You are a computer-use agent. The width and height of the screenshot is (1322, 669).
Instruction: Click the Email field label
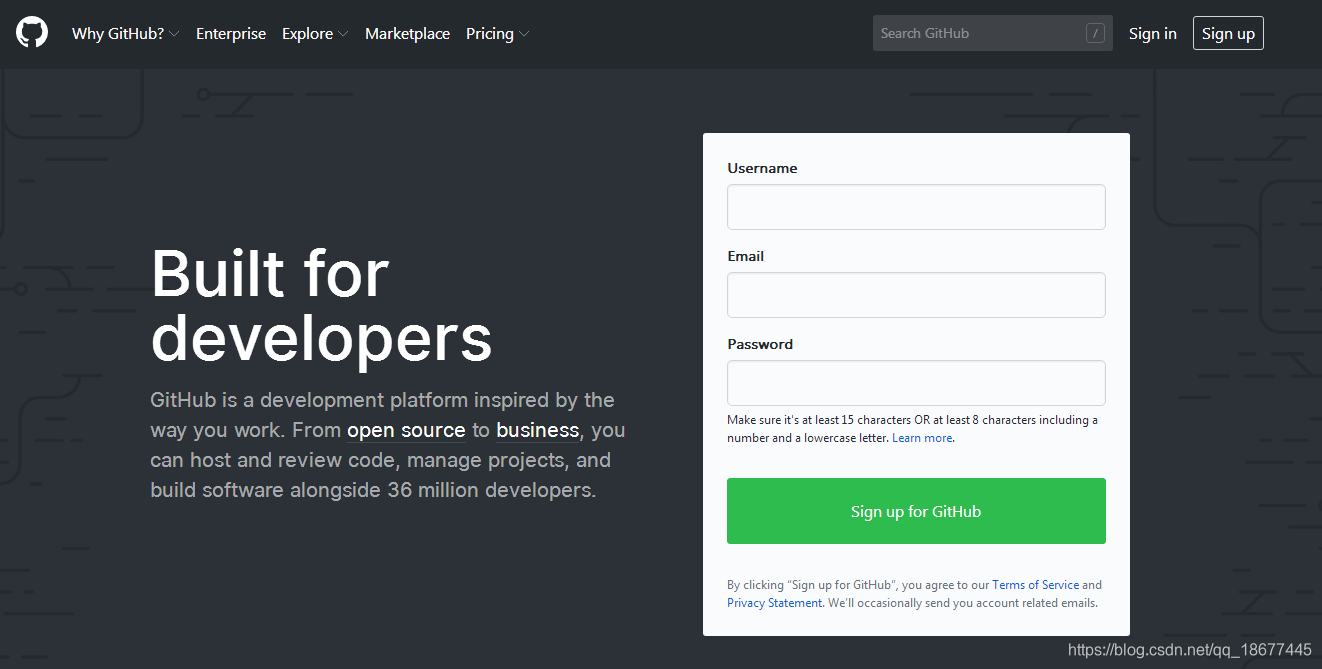(745, 256)
